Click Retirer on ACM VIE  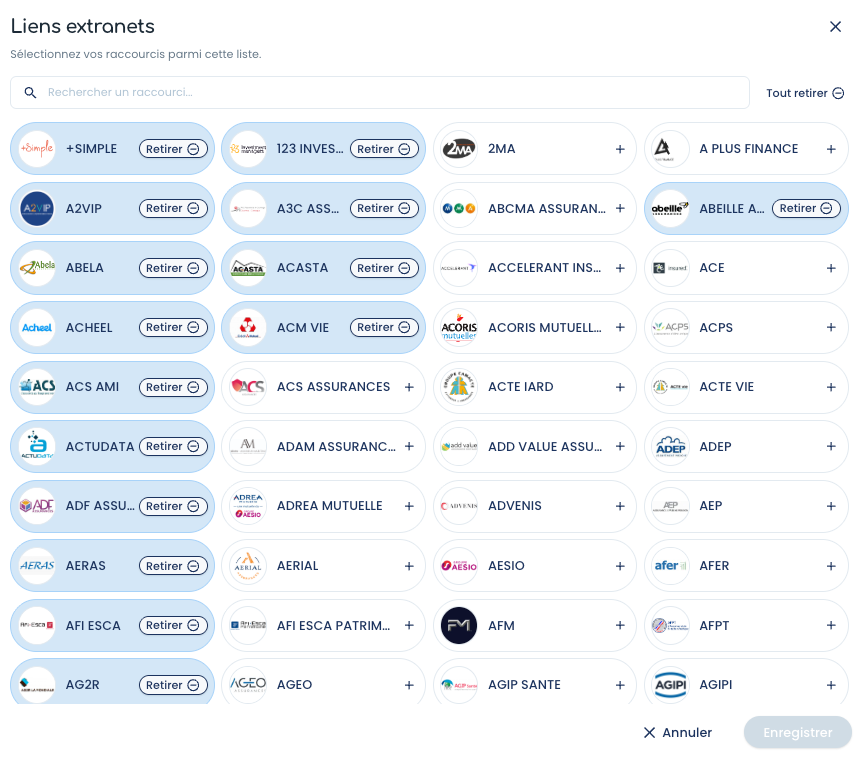tap(384, 327)
